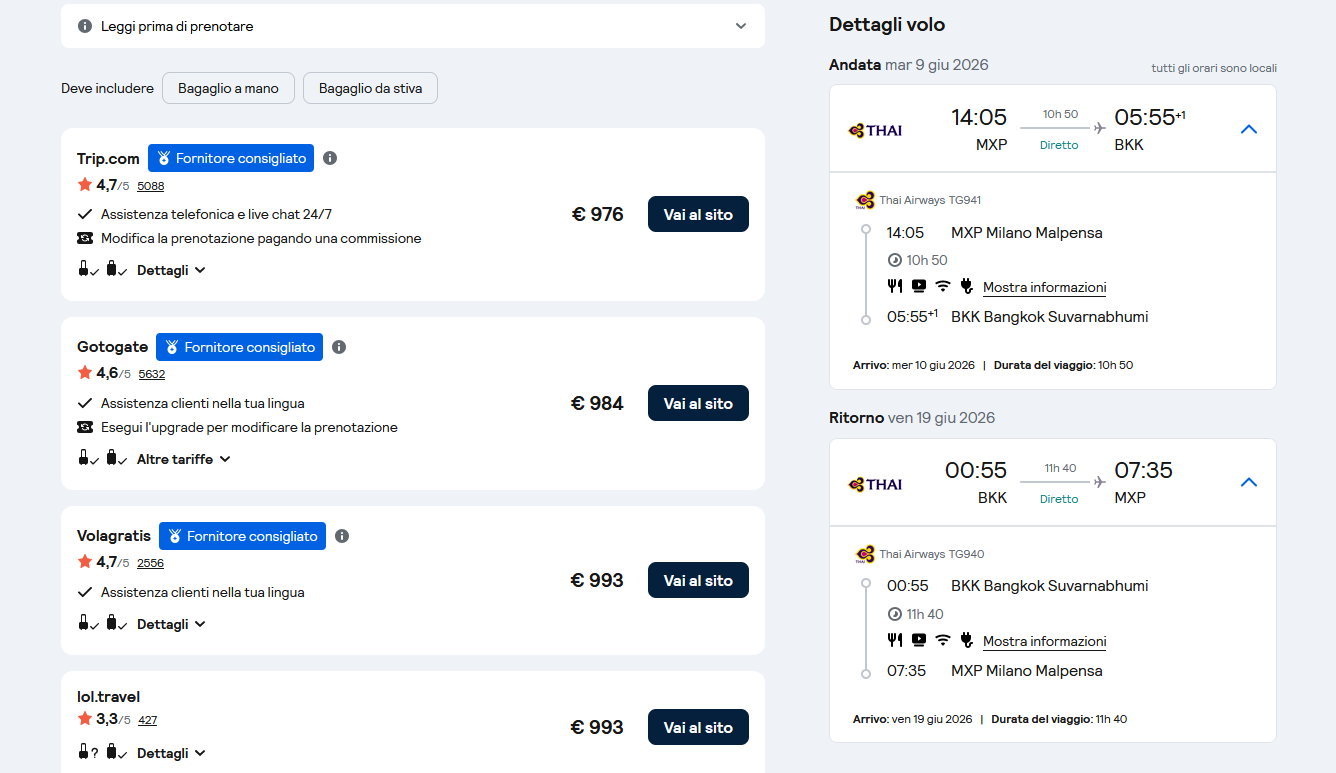Click the Wi-Fi icon for flight TG941

(x=943, y=286)
